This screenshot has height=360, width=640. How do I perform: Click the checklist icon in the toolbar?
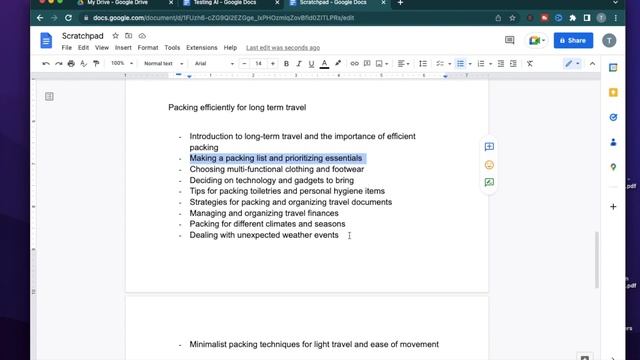point(440,64)
